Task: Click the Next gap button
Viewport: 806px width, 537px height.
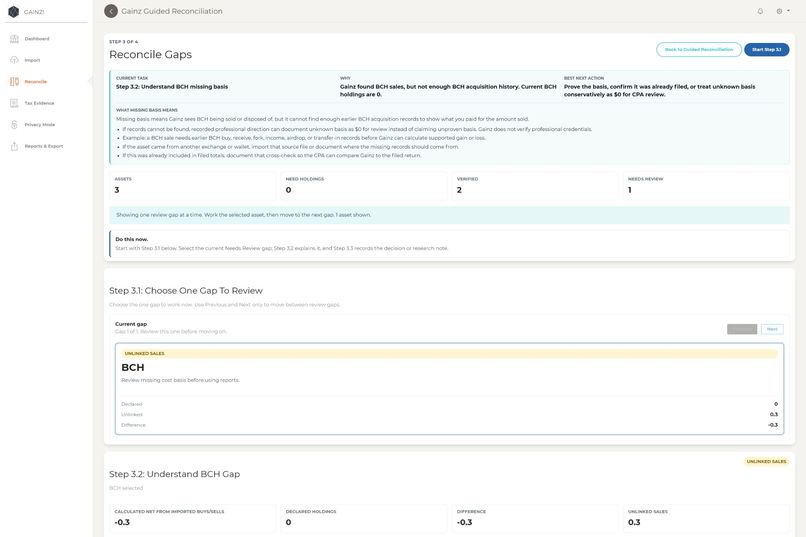Action: coord(772,329)
